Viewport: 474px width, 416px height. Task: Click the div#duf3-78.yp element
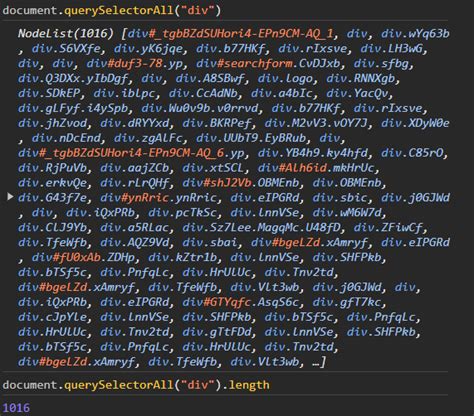click(x=134, y=63)
